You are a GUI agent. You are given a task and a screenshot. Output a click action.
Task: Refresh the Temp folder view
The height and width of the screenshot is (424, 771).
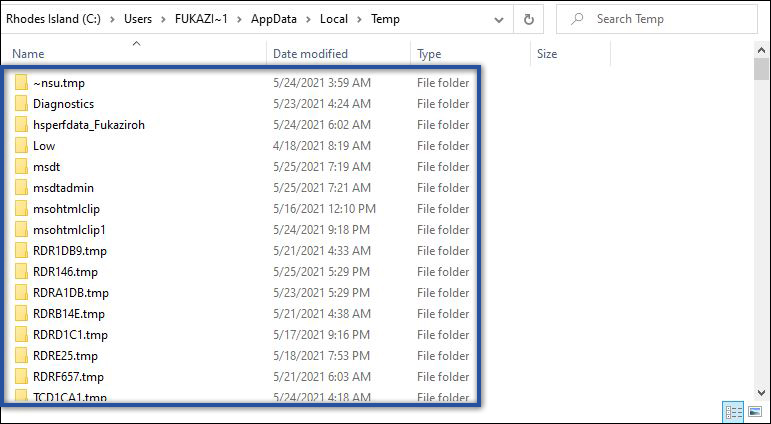pos(529,19)
